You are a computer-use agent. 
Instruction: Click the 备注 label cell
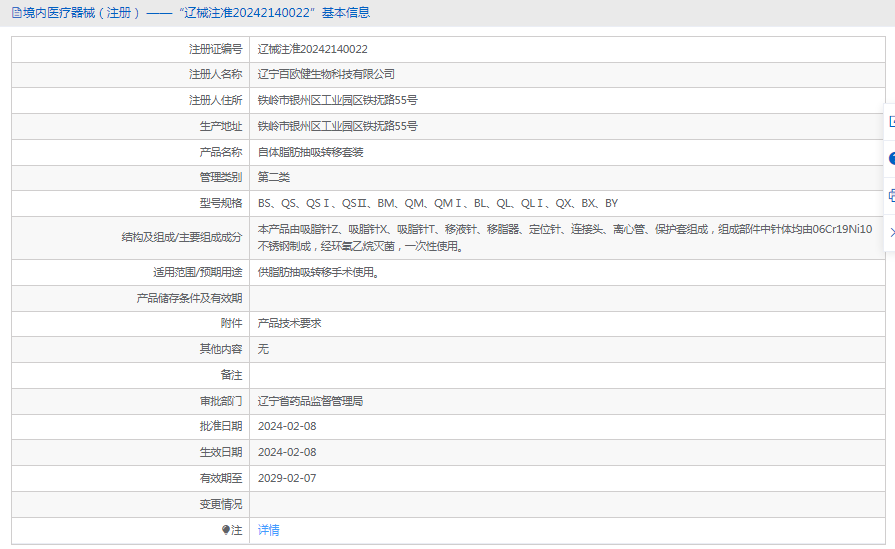click(x=131, y=376)
